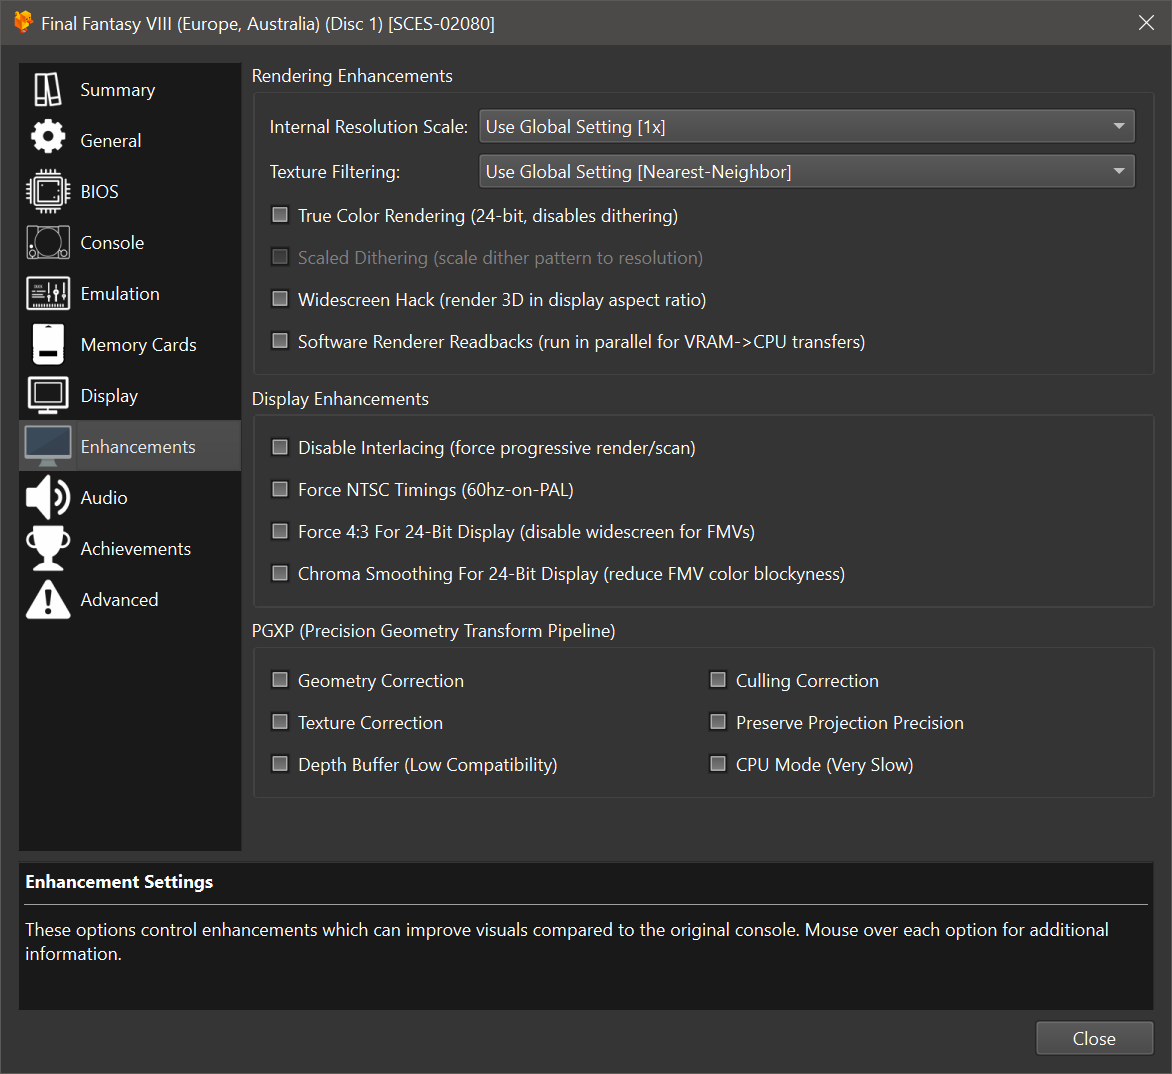Screen dimensions: 1172x1074
Task: Choose the Console icon in sidebar
Action: (48, 242)
